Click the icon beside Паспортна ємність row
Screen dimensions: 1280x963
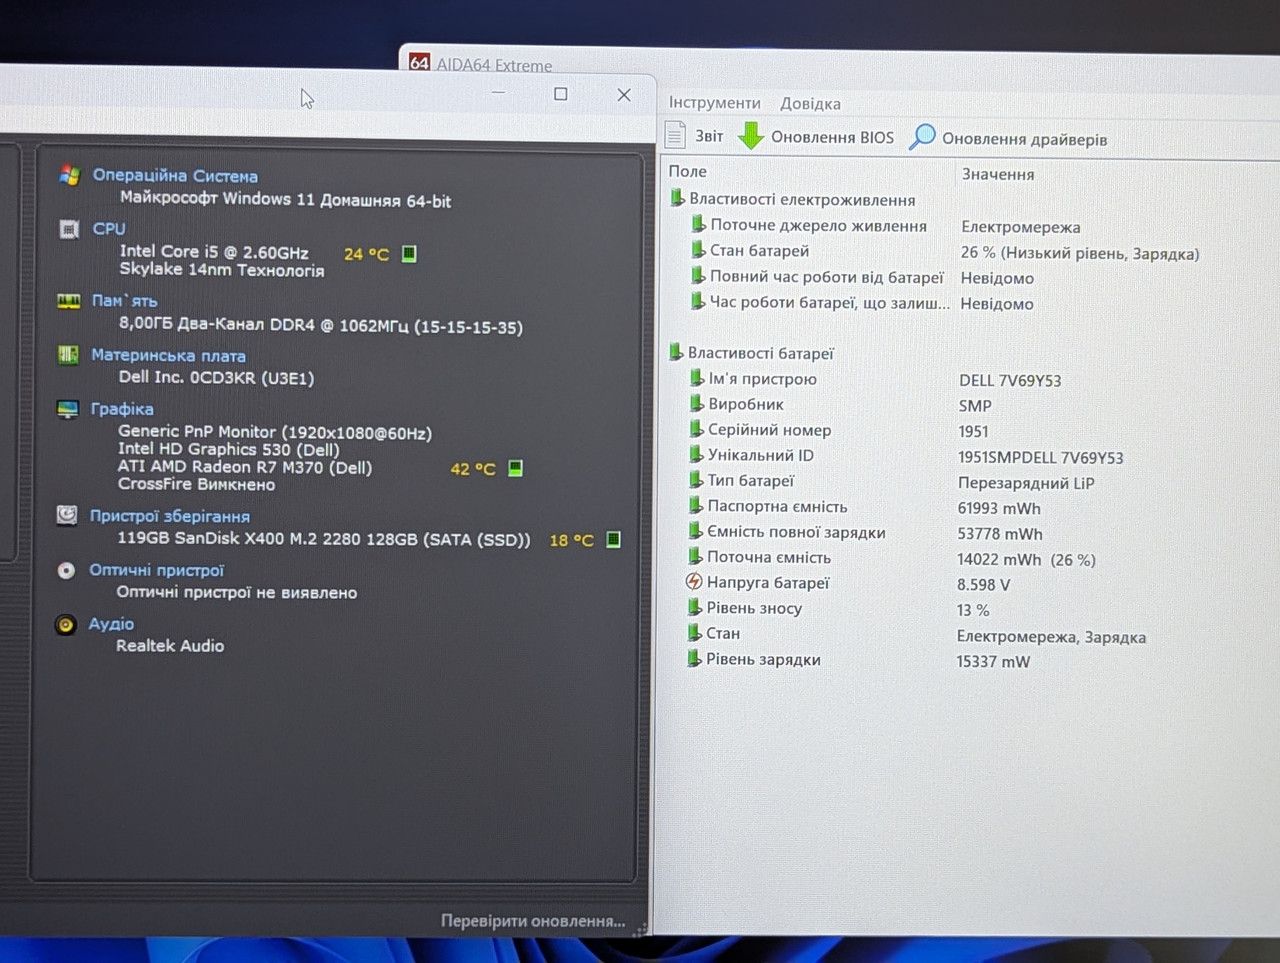696,505
